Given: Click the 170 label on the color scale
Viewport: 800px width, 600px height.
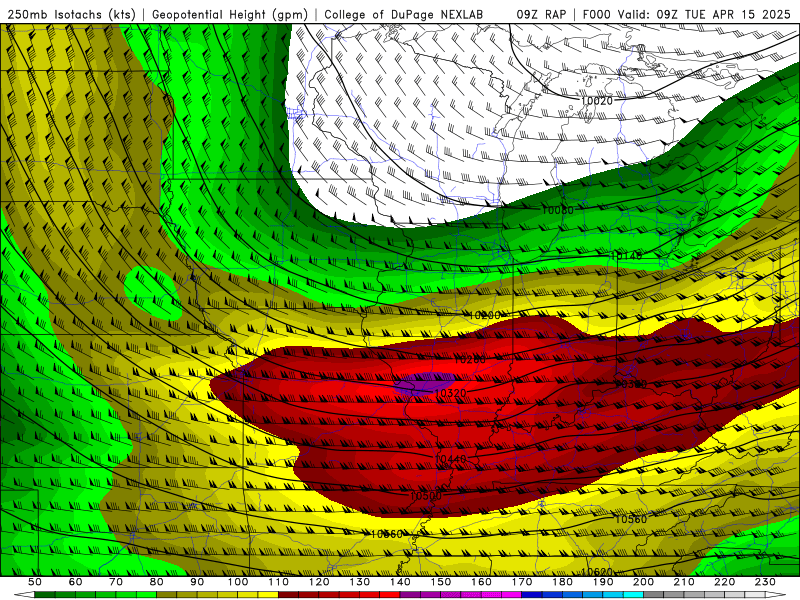Looking at the screenshot, I should (x=522, y=582).
